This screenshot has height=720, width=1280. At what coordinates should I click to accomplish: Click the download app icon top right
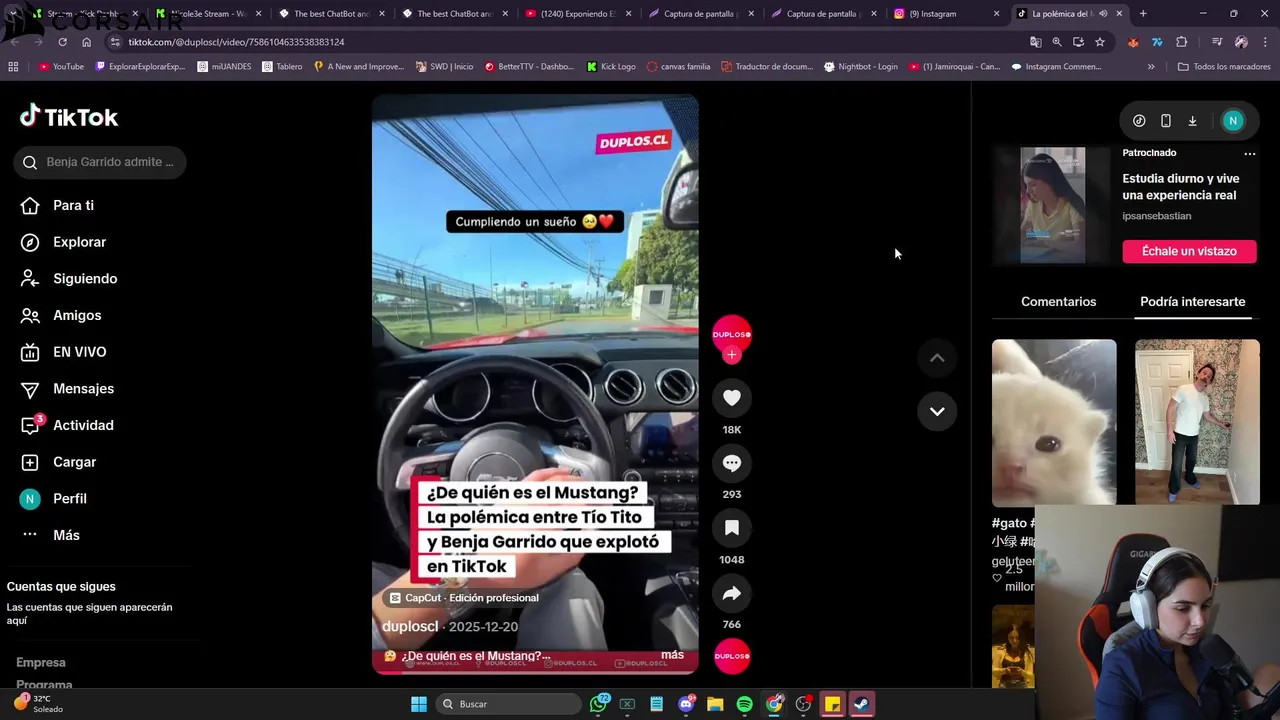(1192, 121)
